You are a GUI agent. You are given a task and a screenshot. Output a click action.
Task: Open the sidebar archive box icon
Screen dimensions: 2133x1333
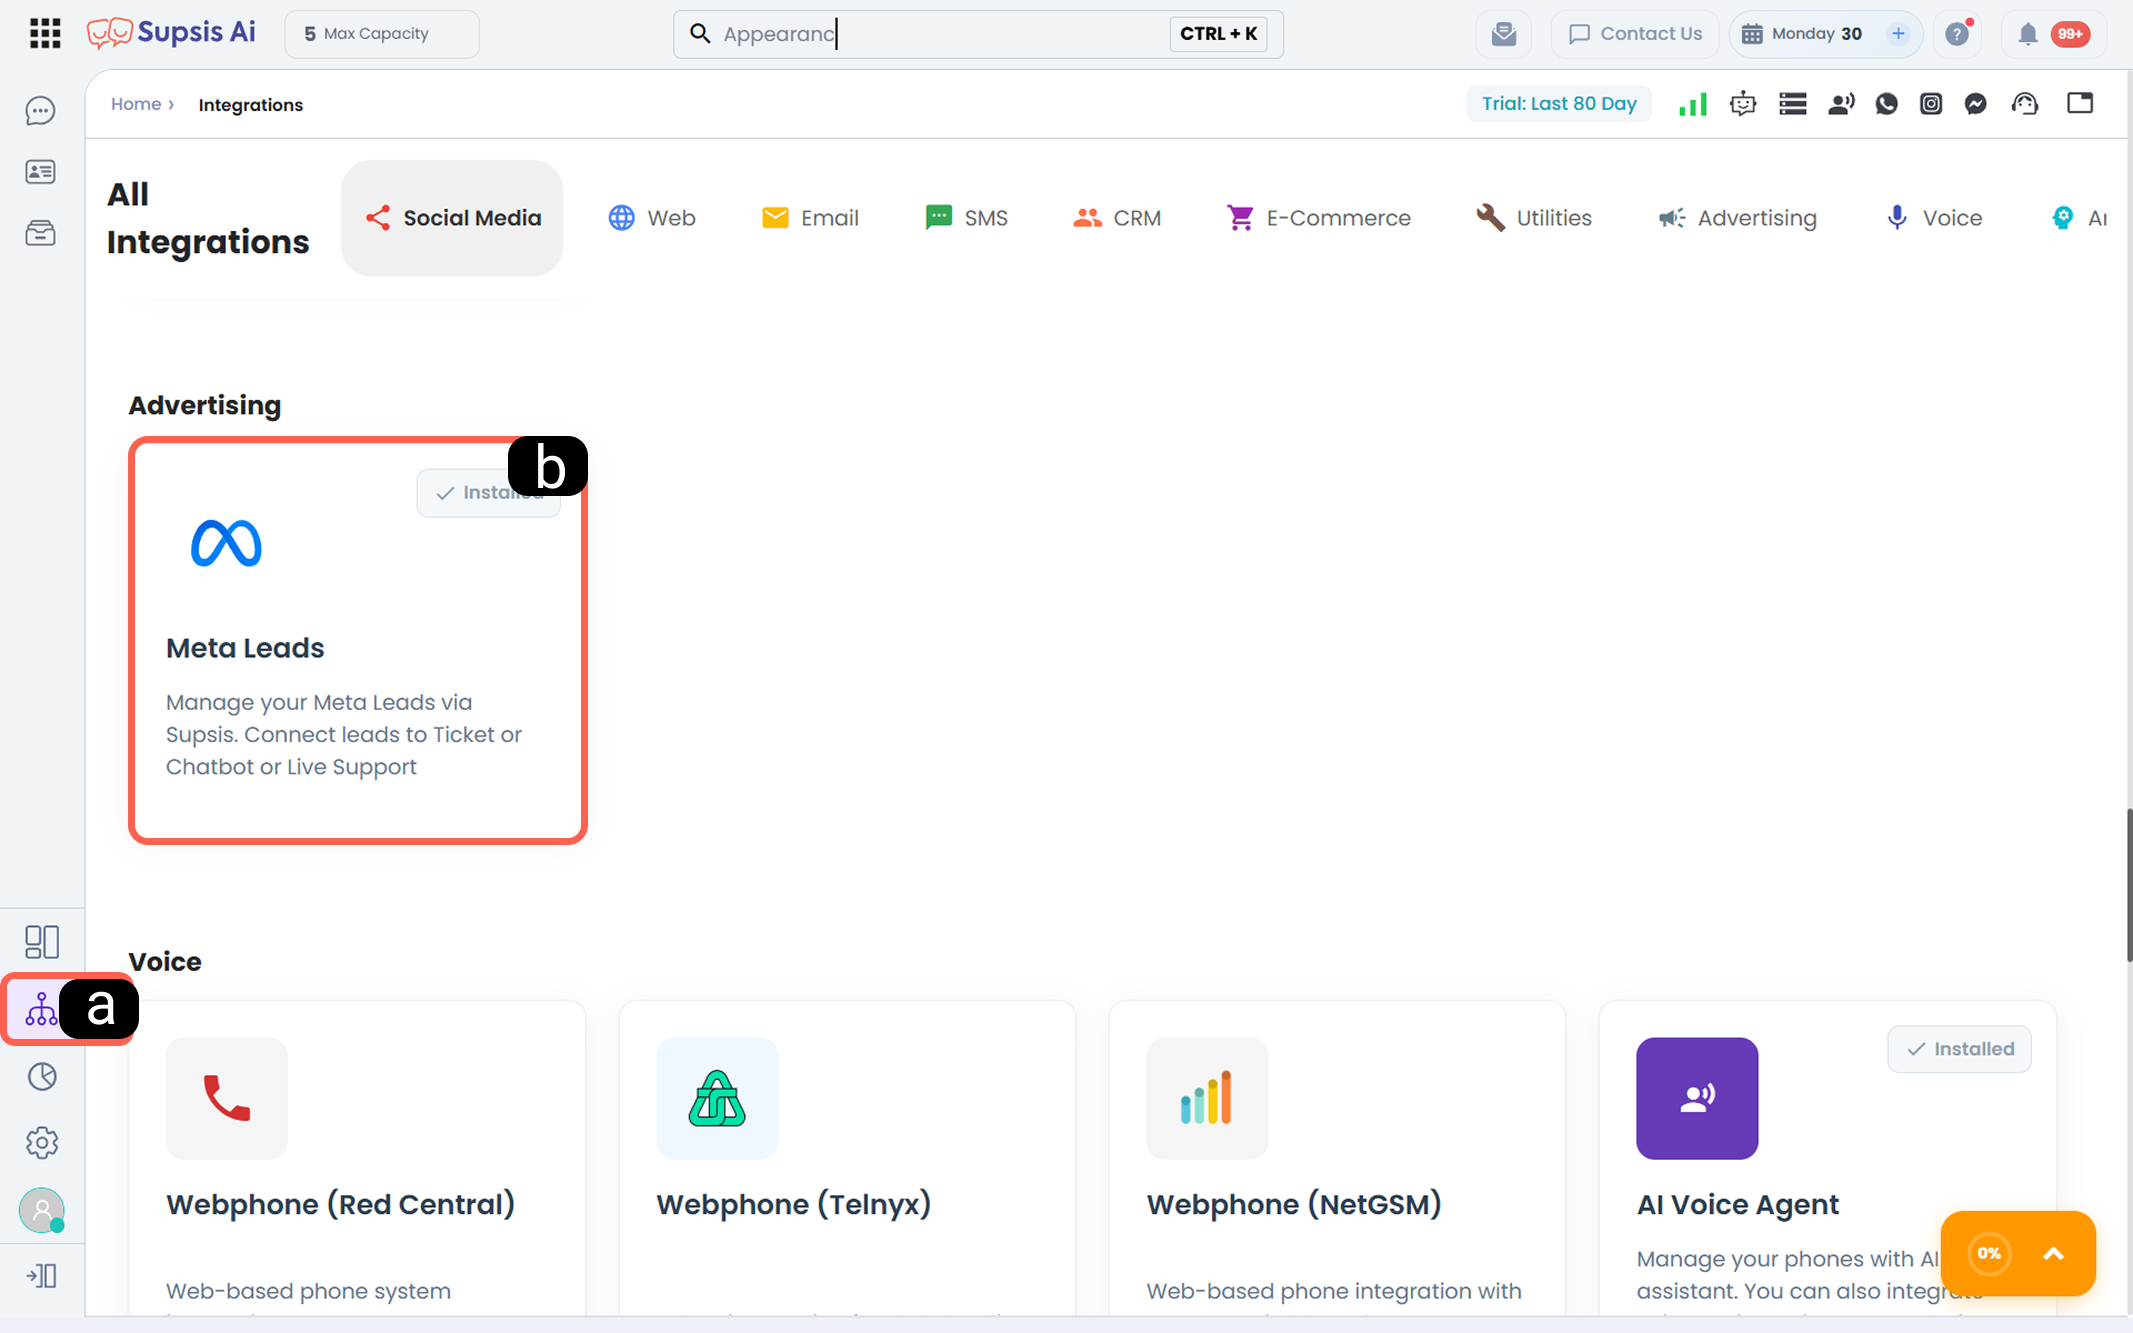click(x=41, y=233)
